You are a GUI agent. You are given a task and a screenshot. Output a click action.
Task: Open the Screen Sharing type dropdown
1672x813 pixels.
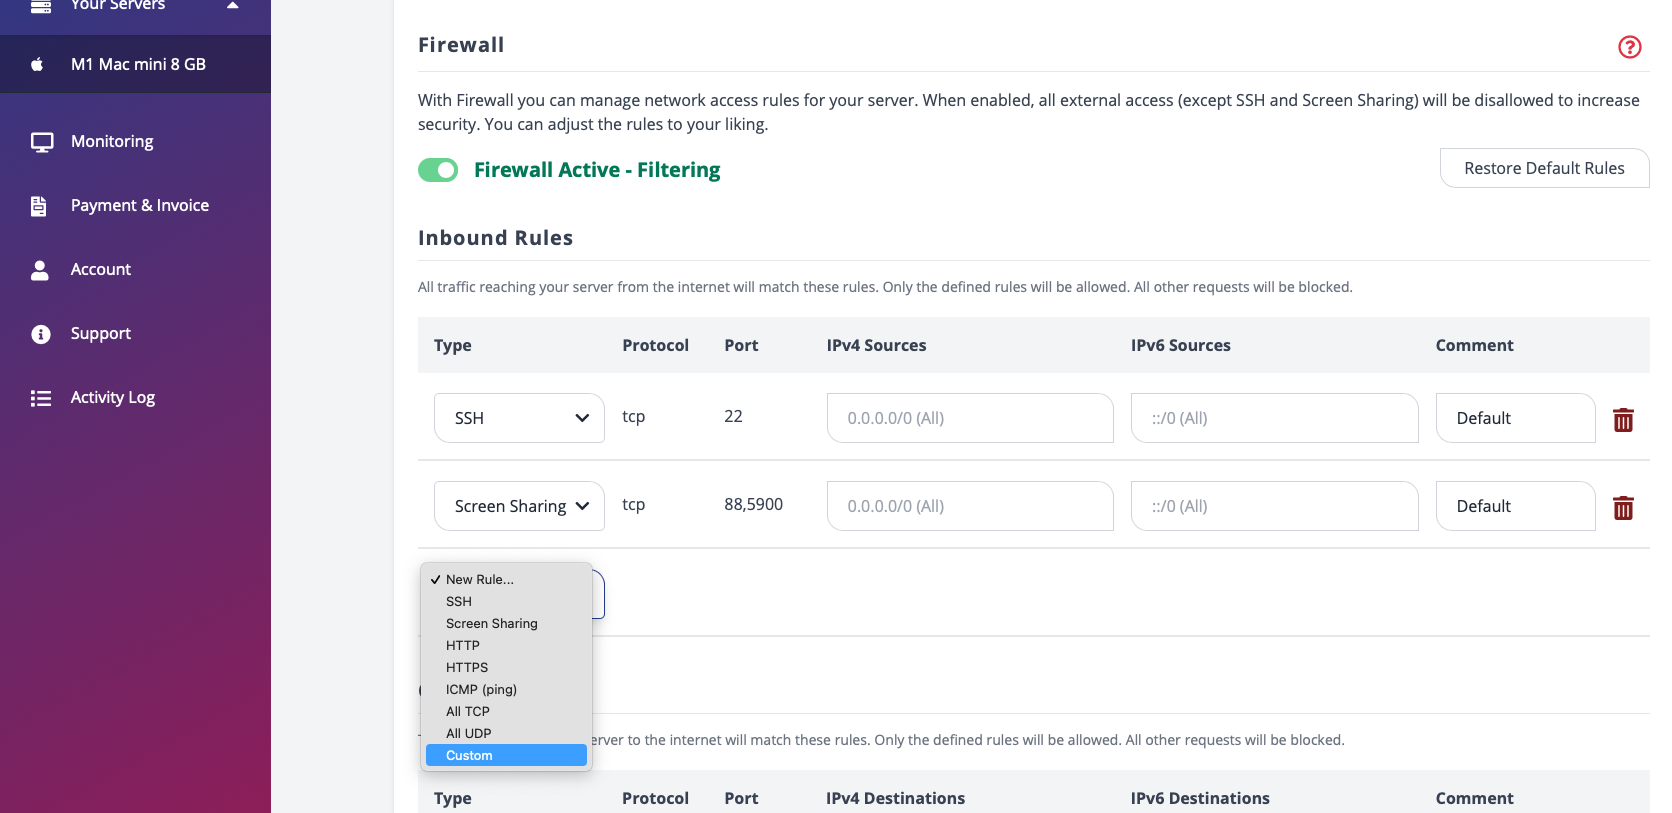click(x=519, y=506)
